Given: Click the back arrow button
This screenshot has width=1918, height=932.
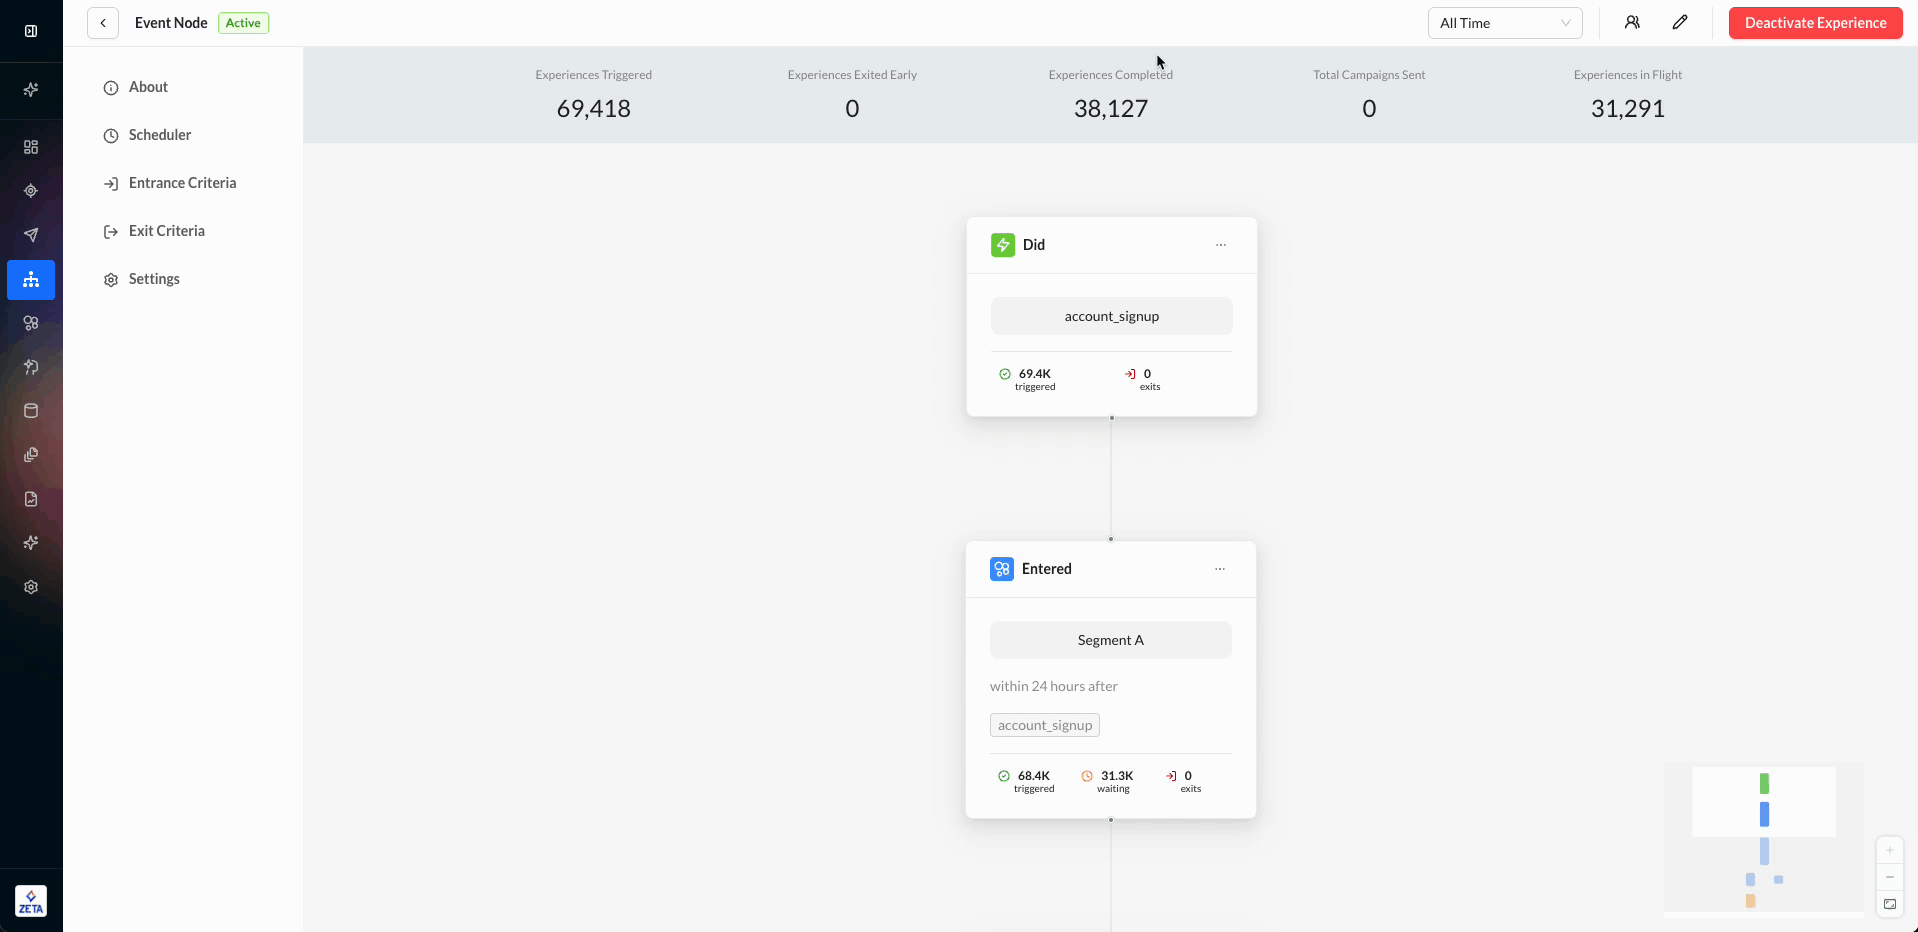Looking at the screenshot, I should 103,23.
